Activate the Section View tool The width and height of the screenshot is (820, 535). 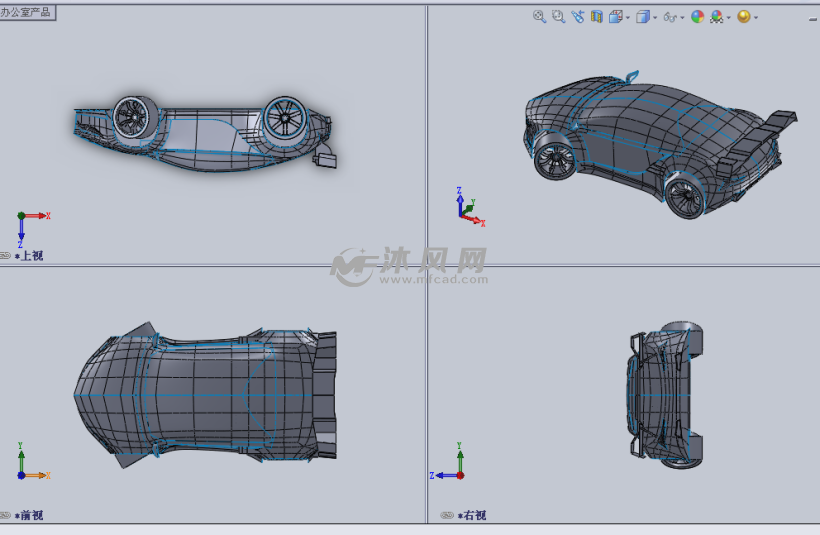tap(596, 16)
